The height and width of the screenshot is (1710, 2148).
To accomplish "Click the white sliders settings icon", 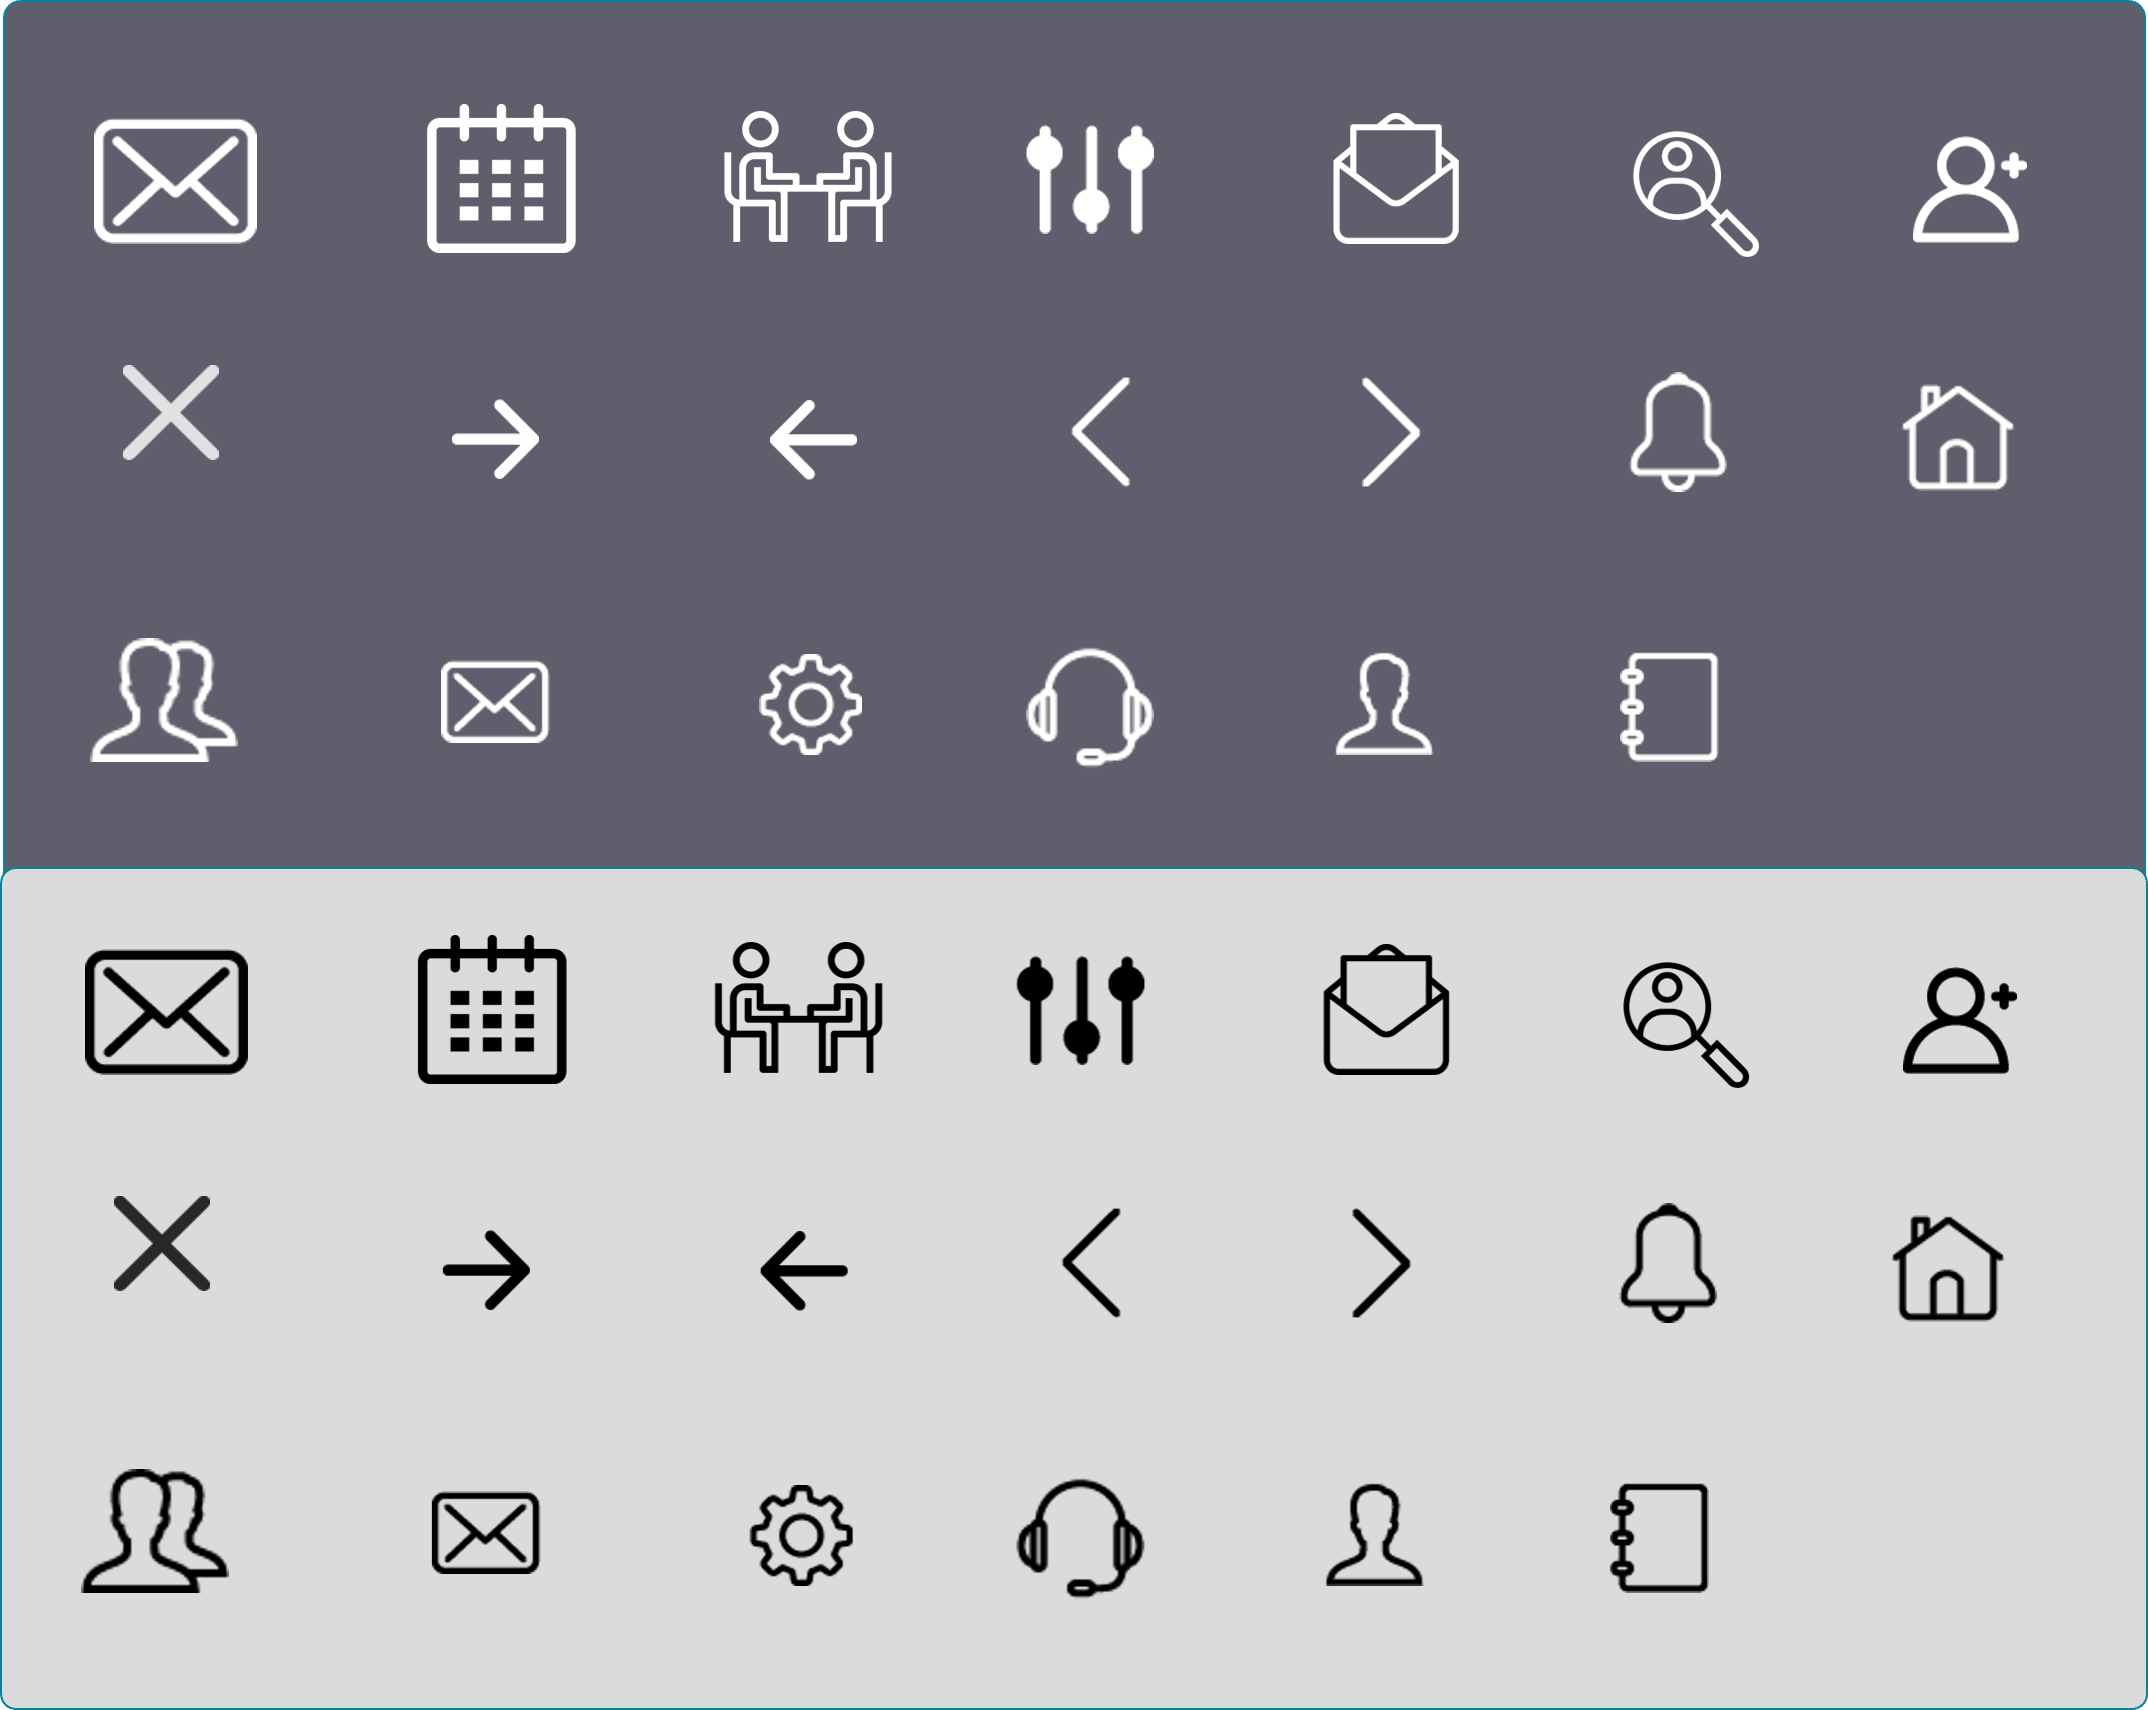I will click(1090, 180).
